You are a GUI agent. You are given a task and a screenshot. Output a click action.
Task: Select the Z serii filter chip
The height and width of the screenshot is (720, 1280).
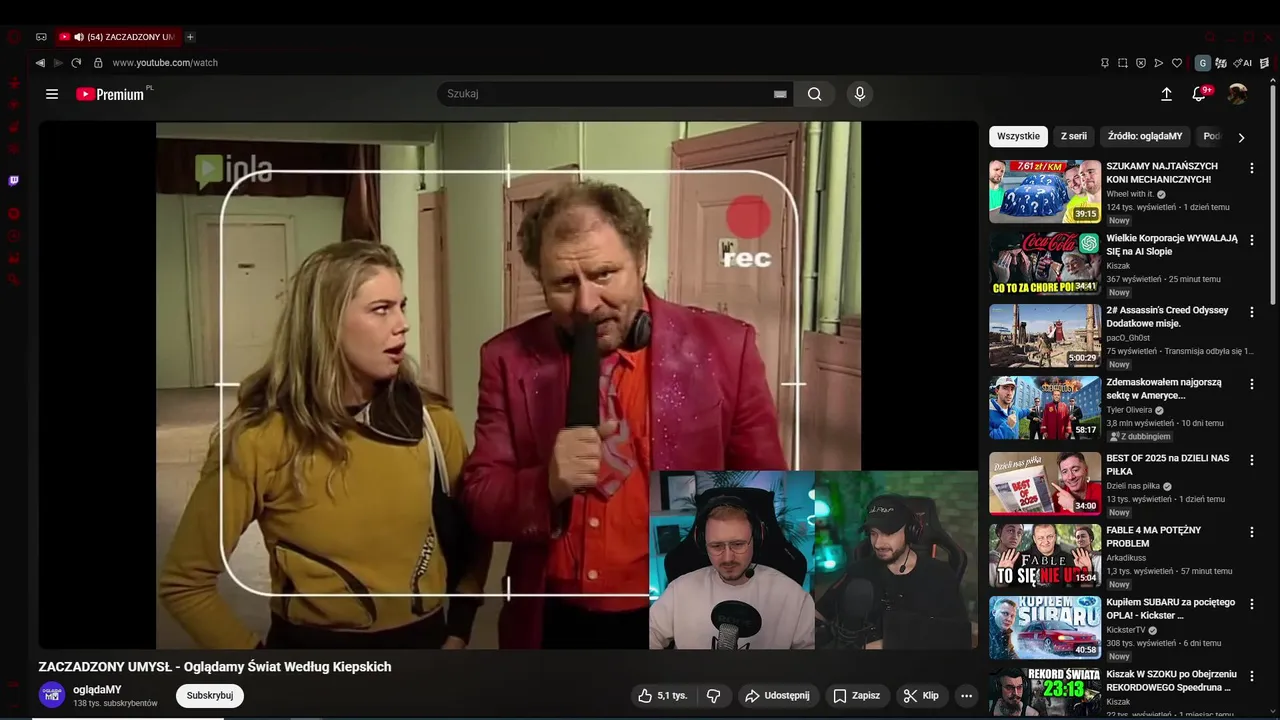tap(1074, 136)
